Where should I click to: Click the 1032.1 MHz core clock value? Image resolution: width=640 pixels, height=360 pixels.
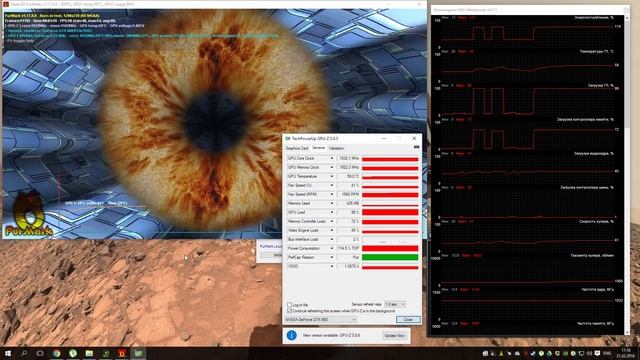(349, 158)
